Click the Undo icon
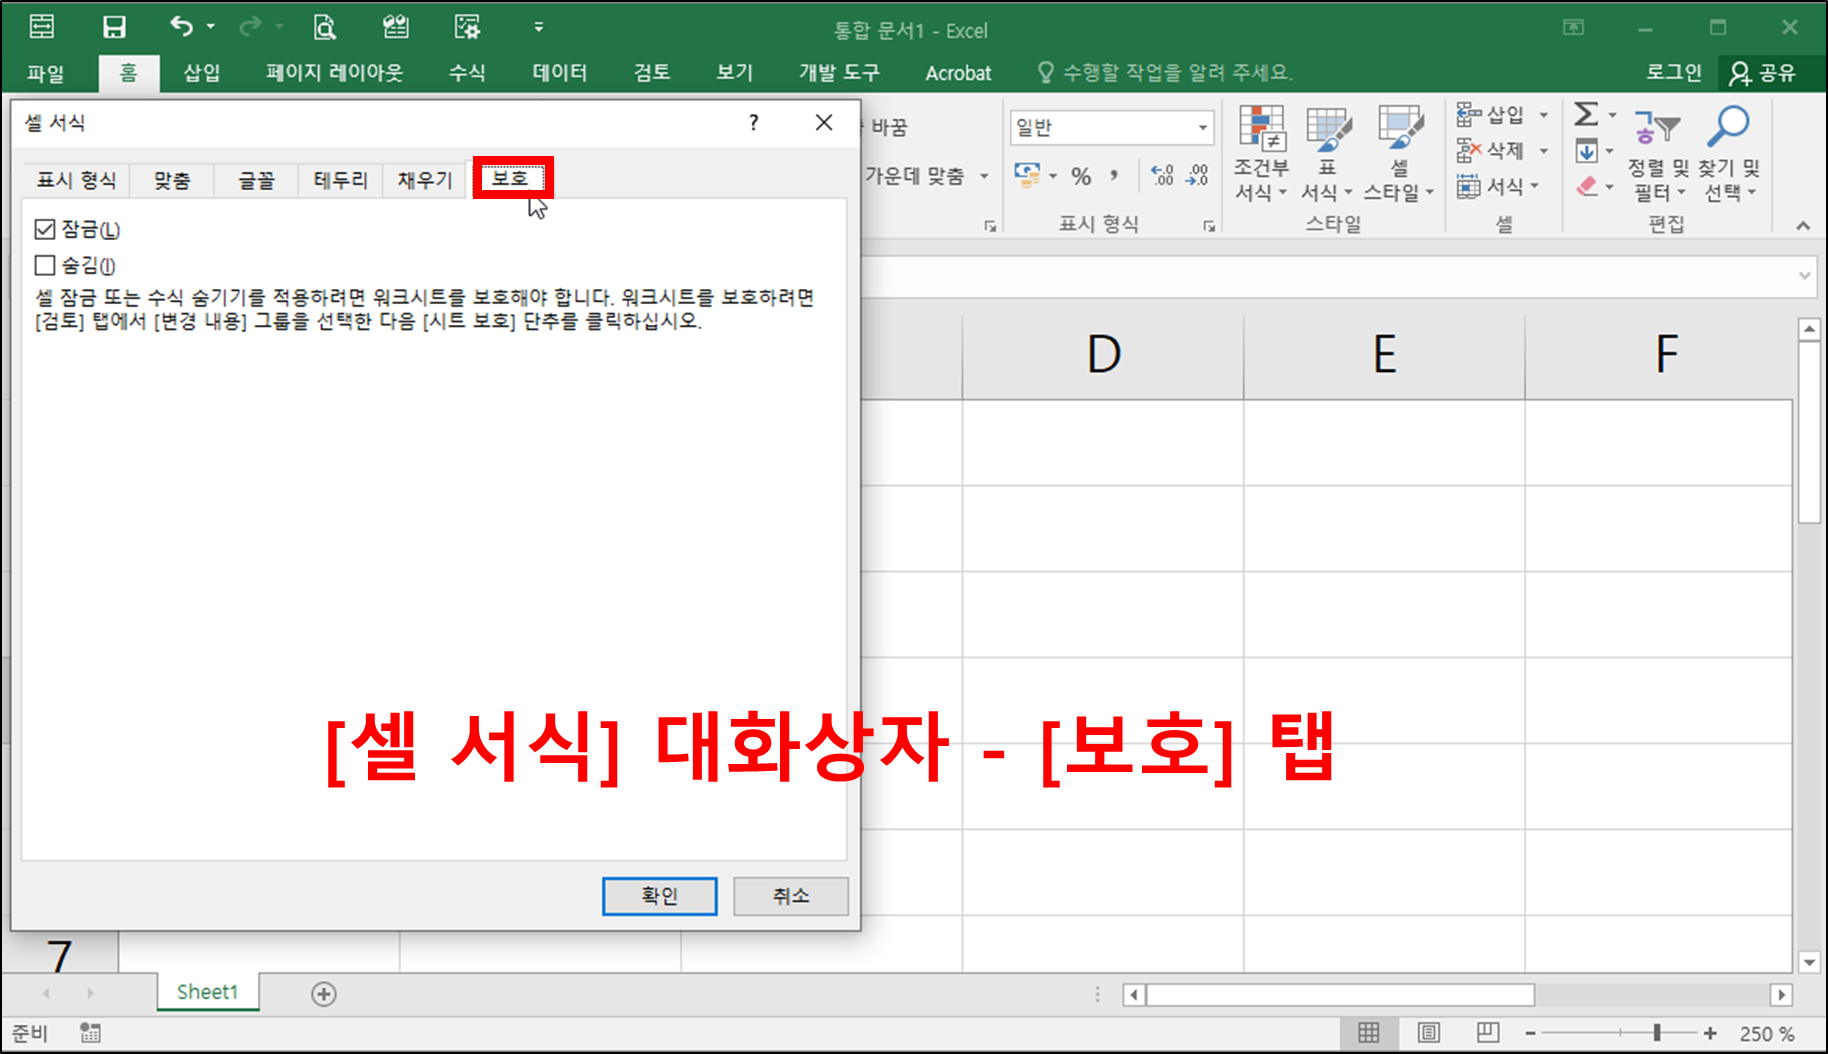The width and height of the screenshot is (1828, 1054). pyautogui.click(x=180, y=26)
